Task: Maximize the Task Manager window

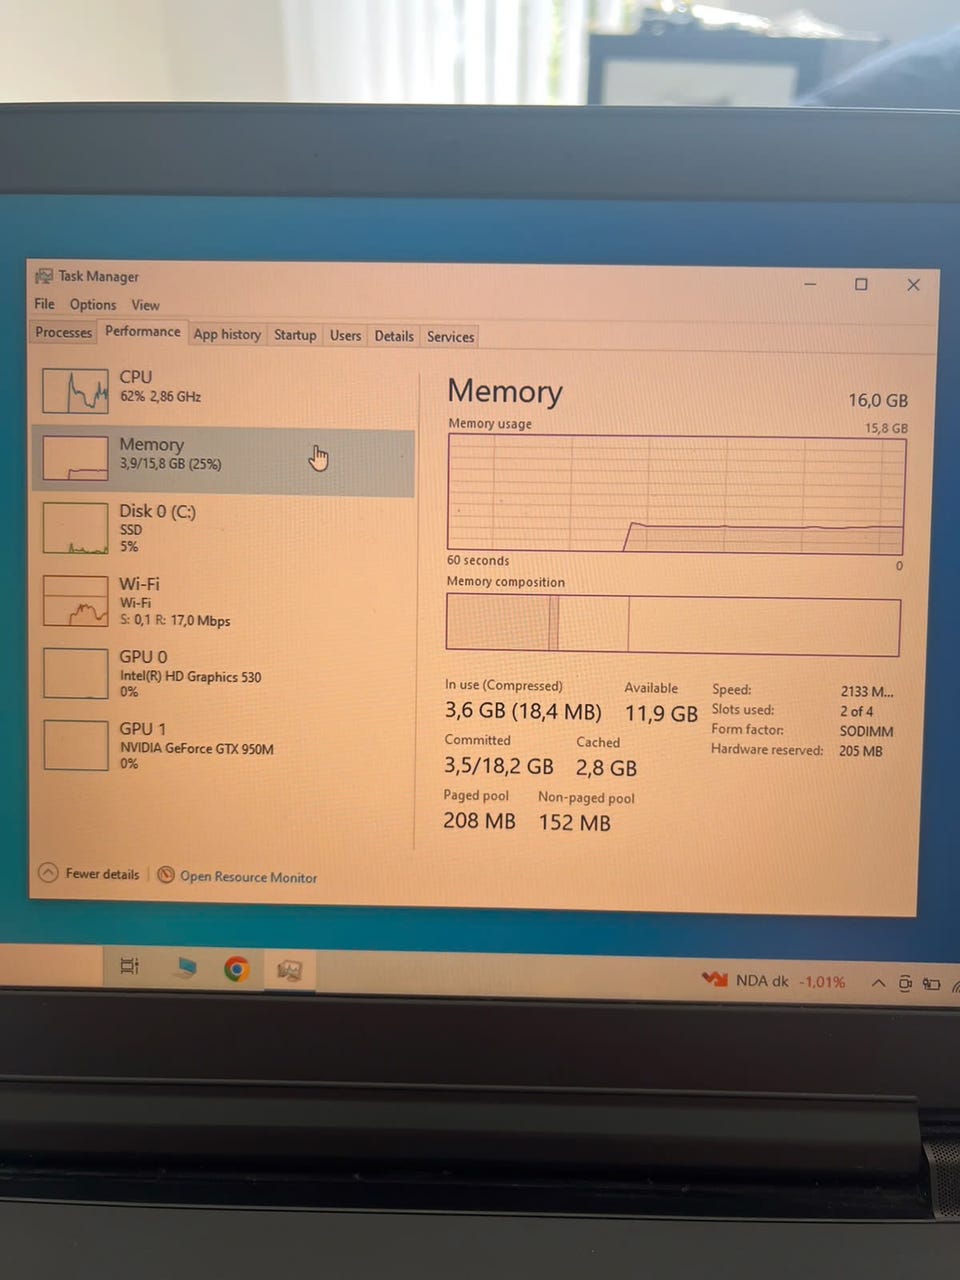Action: click(861, 284)
